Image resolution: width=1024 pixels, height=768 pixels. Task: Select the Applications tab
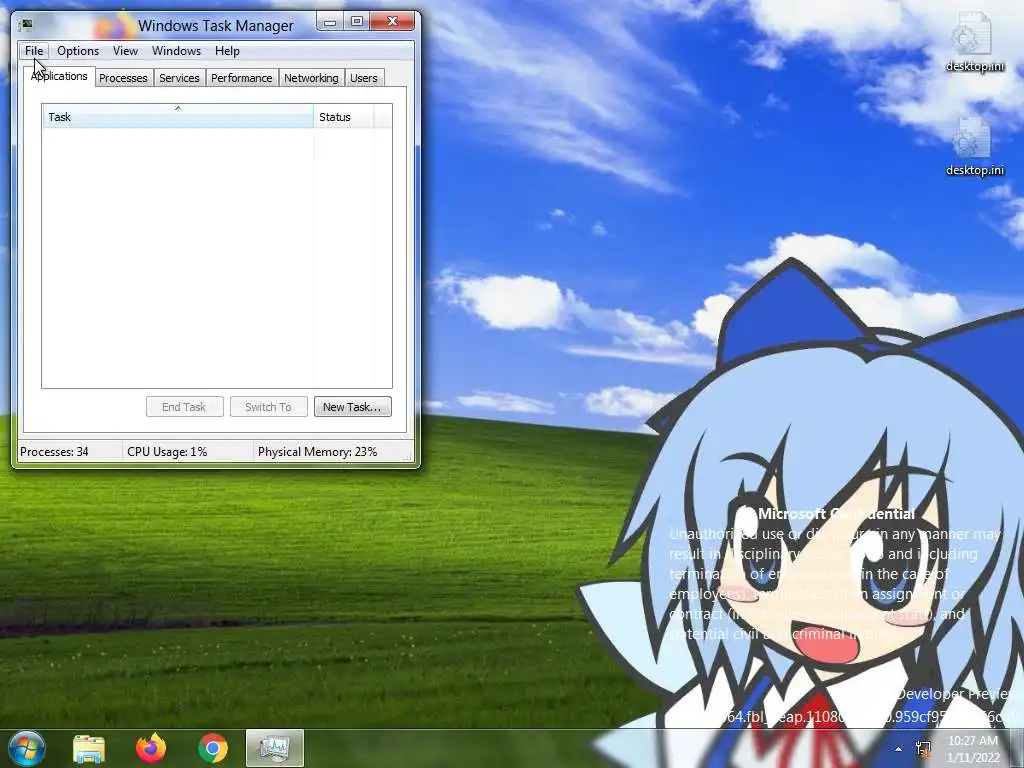pyautogui.click(x=59, y=76)
